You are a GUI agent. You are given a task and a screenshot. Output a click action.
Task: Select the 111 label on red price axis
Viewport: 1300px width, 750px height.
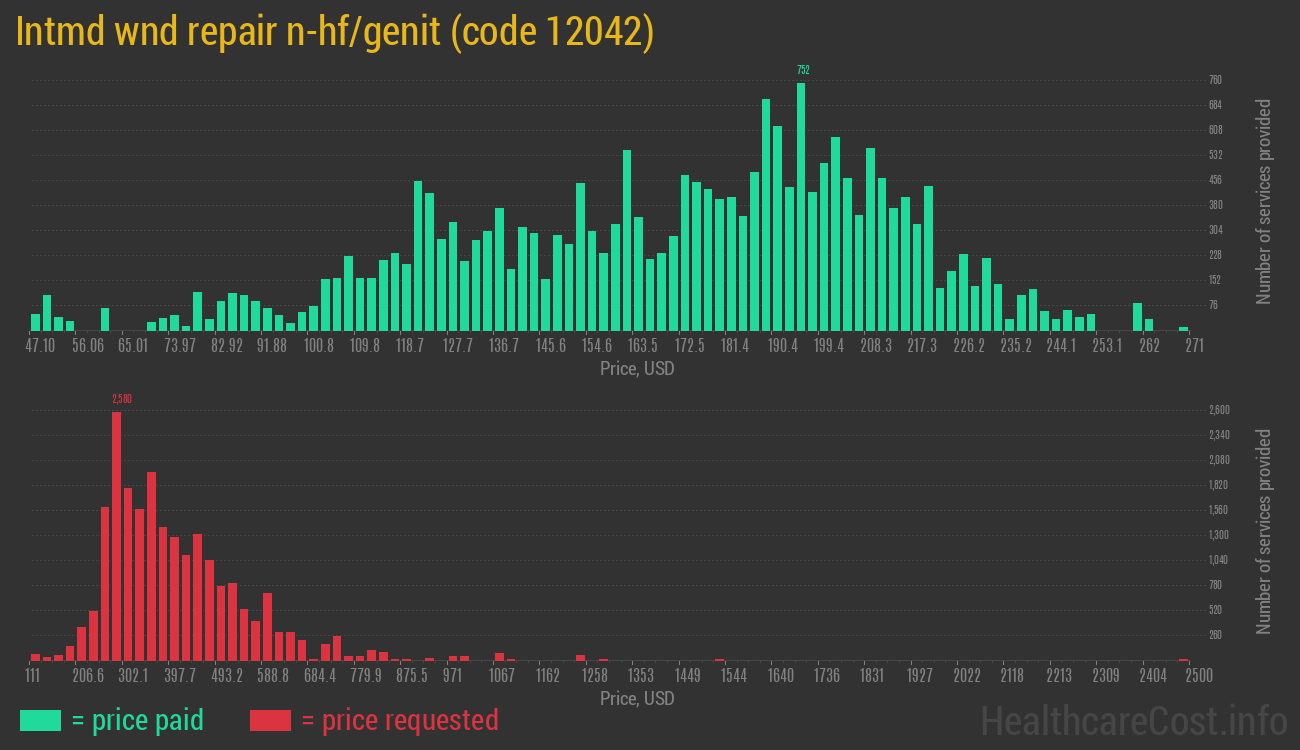(x=34, y=675)
